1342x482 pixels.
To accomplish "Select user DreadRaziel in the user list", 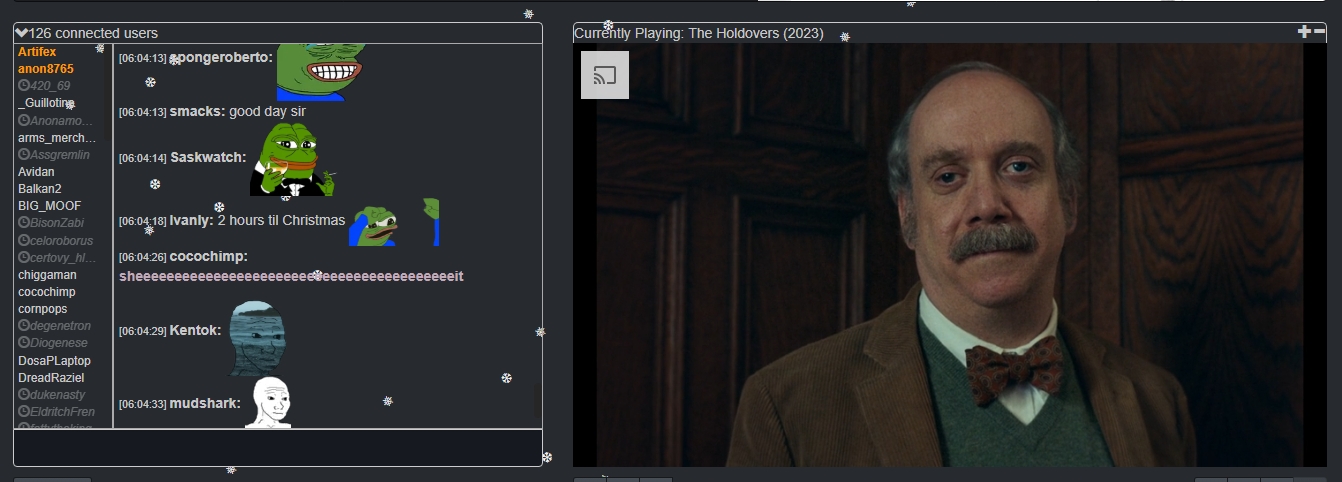I will [51, 378].
